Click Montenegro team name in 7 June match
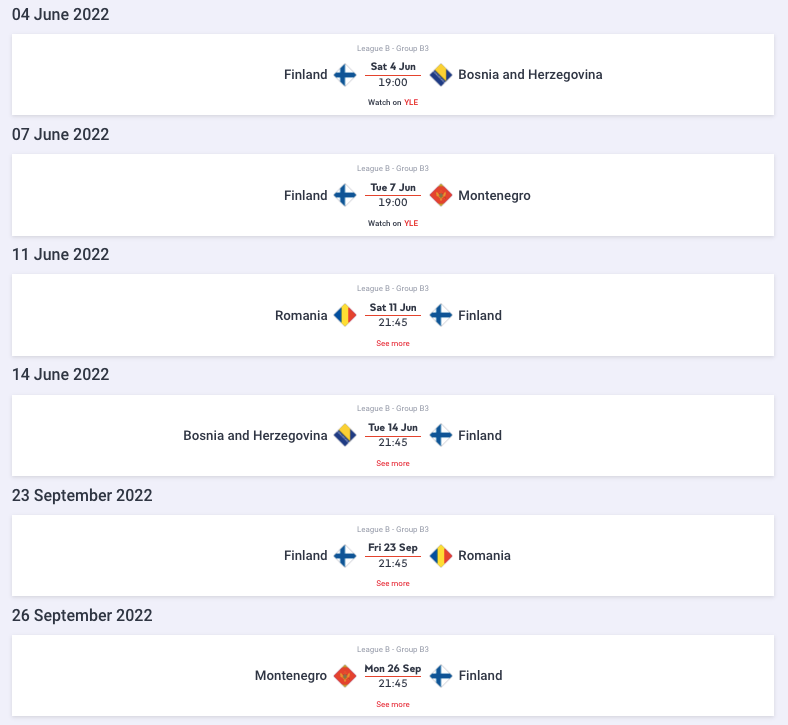The height and width of the screenshot is (725, 788). [x=494, y=195]
